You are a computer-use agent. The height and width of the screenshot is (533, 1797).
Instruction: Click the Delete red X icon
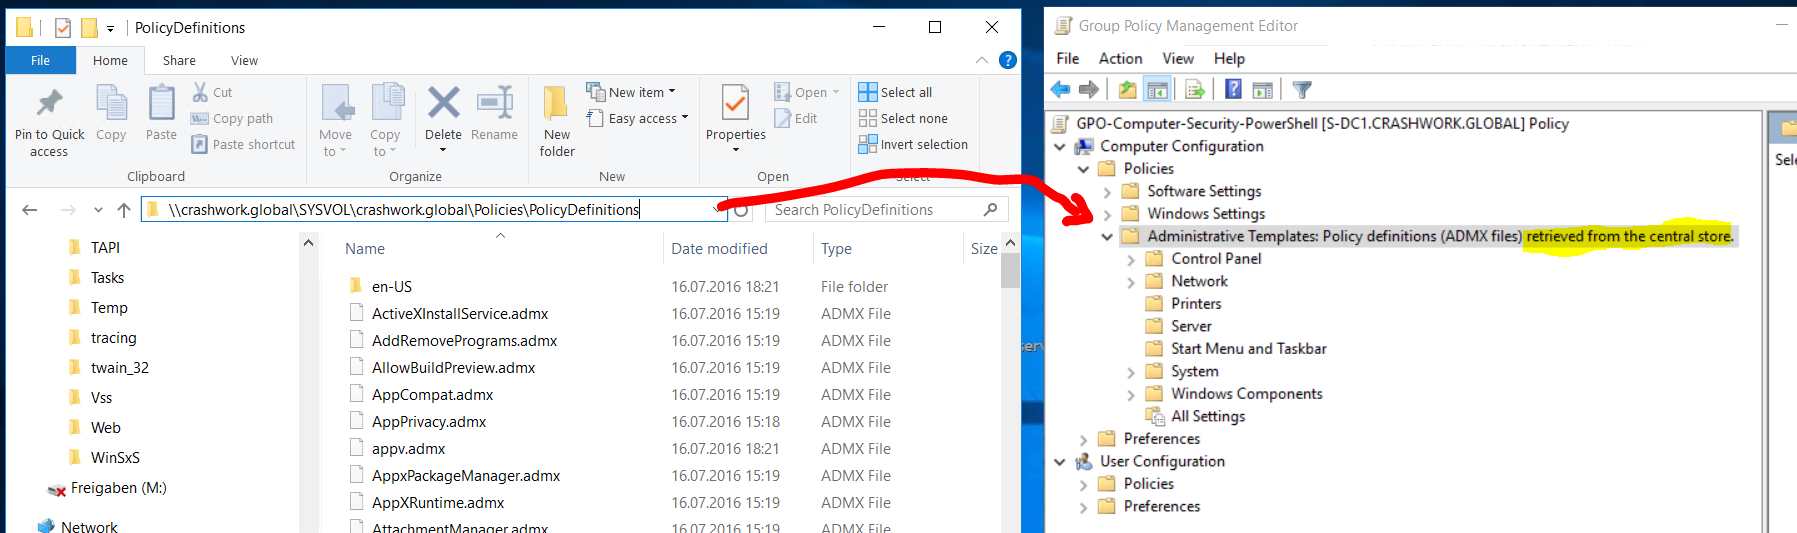(x=443, y=102)
